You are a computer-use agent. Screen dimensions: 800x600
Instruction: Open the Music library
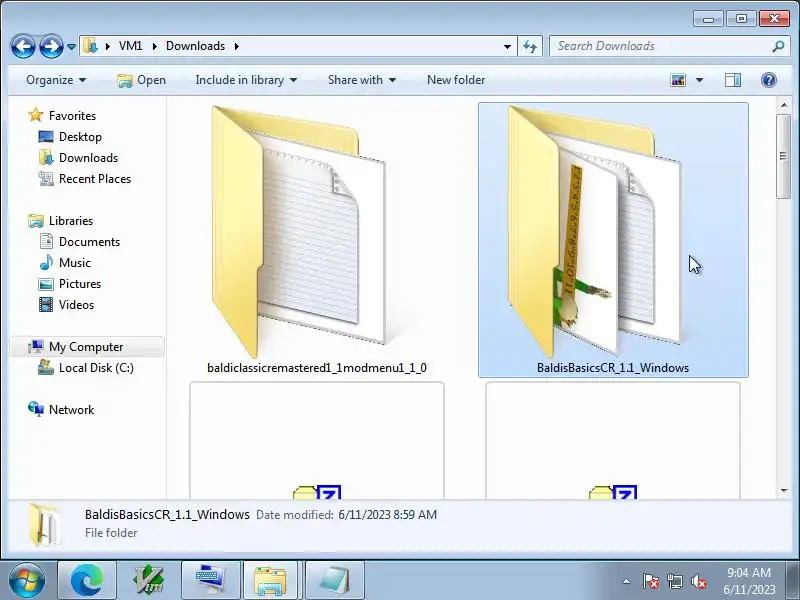tap(74, 263)
